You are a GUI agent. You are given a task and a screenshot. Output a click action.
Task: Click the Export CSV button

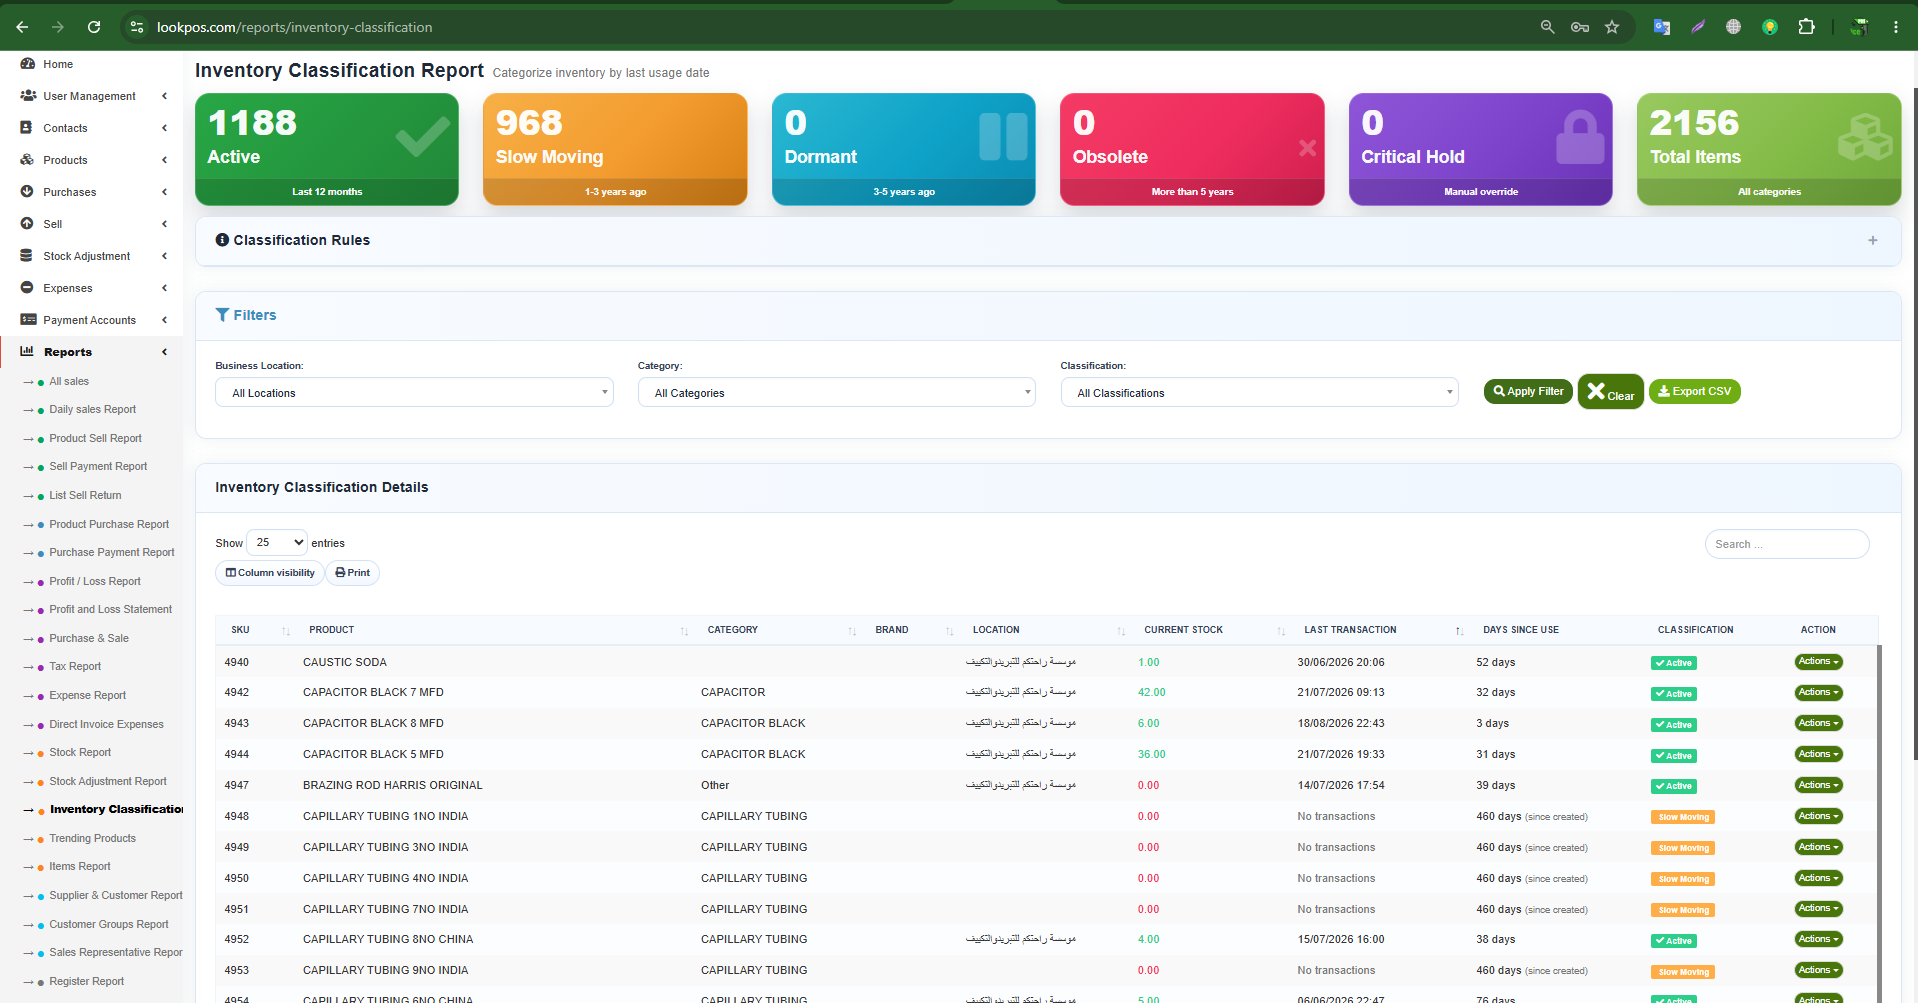pos(1694,392)
